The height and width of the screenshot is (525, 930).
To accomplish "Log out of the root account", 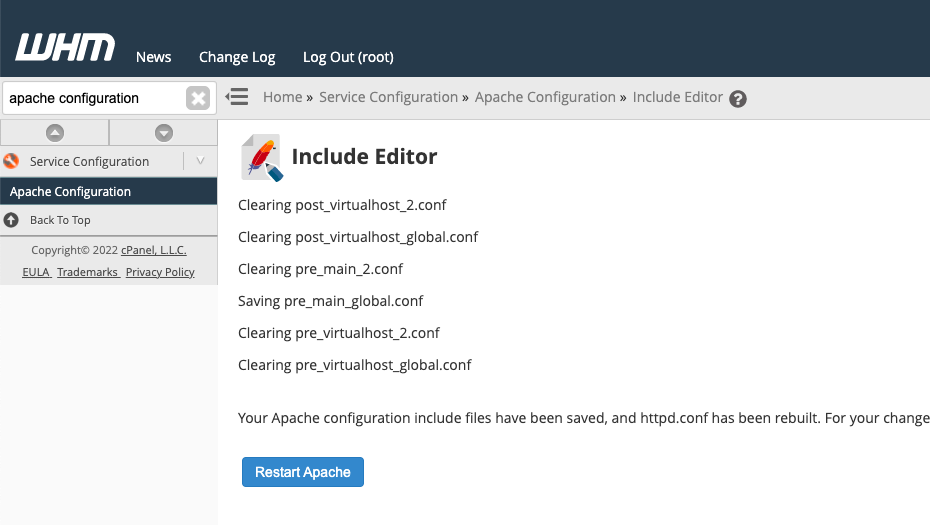I will click(348, 57).
